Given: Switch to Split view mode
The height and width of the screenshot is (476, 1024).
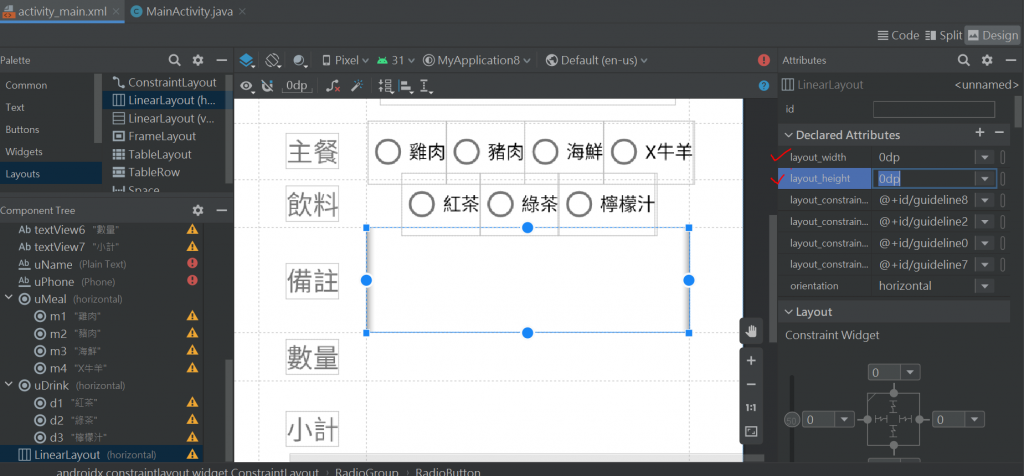Looking at the screenshot, I should coord(944,35).
